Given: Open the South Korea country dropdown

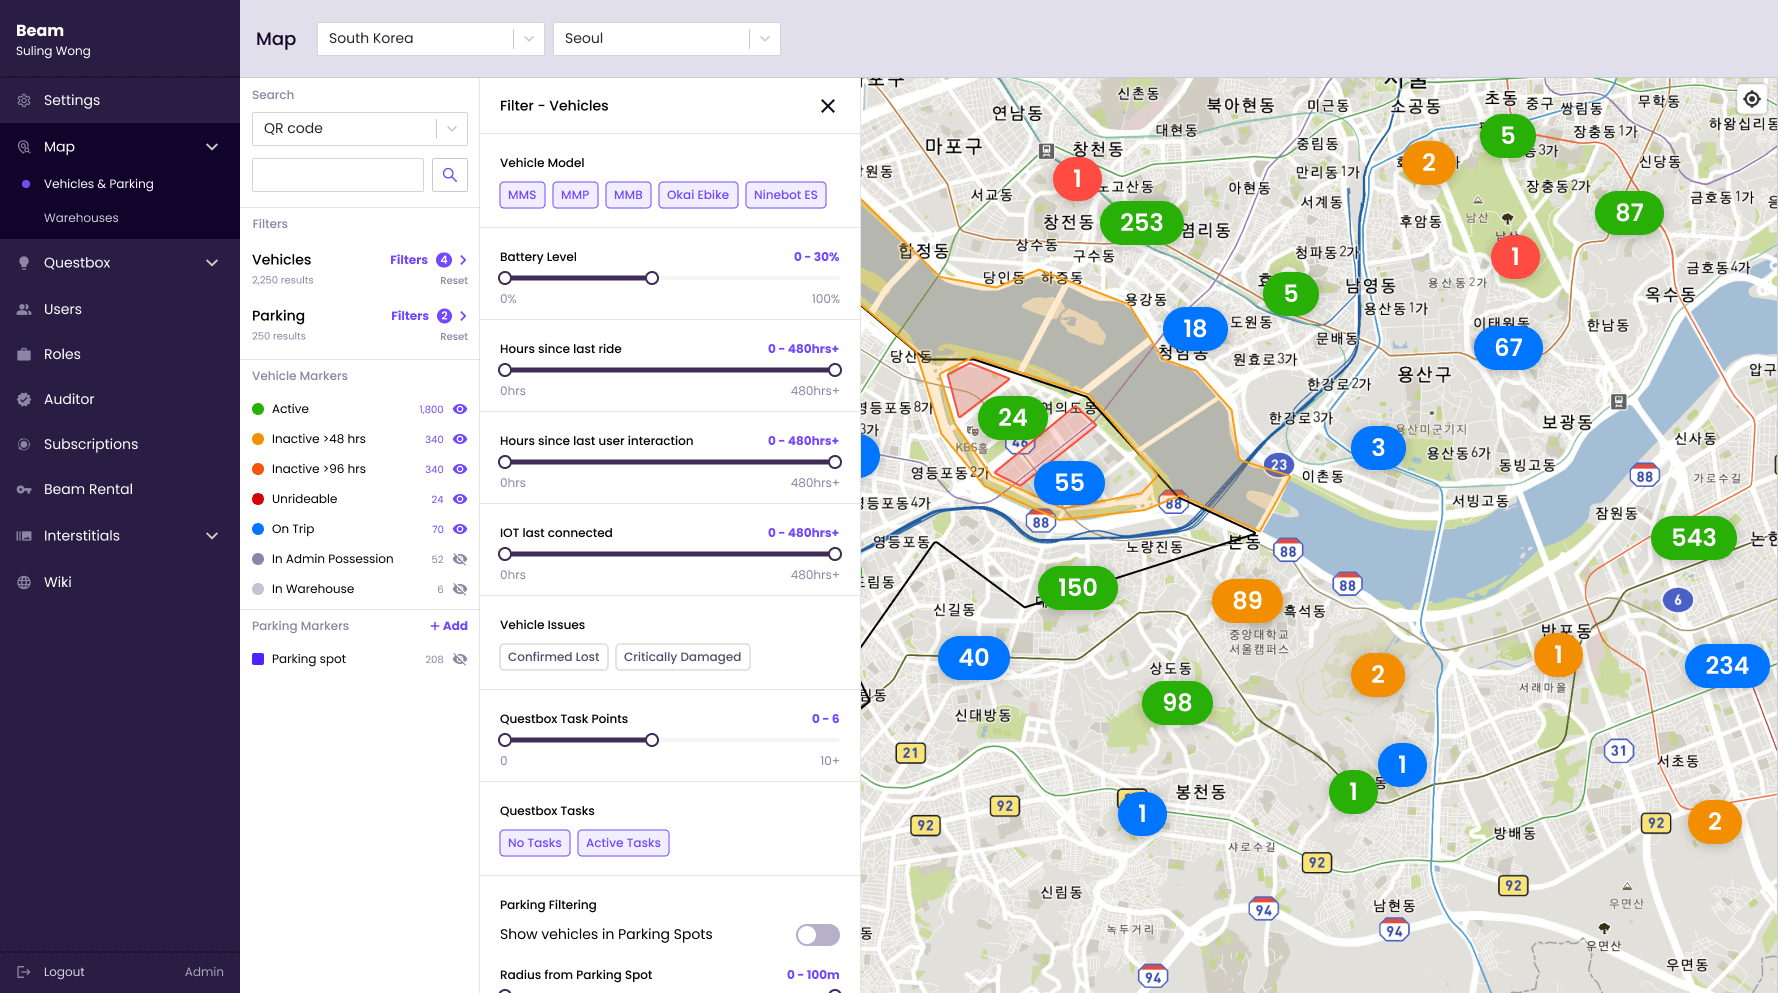Looking at the screenshot, I should (430, 39).
